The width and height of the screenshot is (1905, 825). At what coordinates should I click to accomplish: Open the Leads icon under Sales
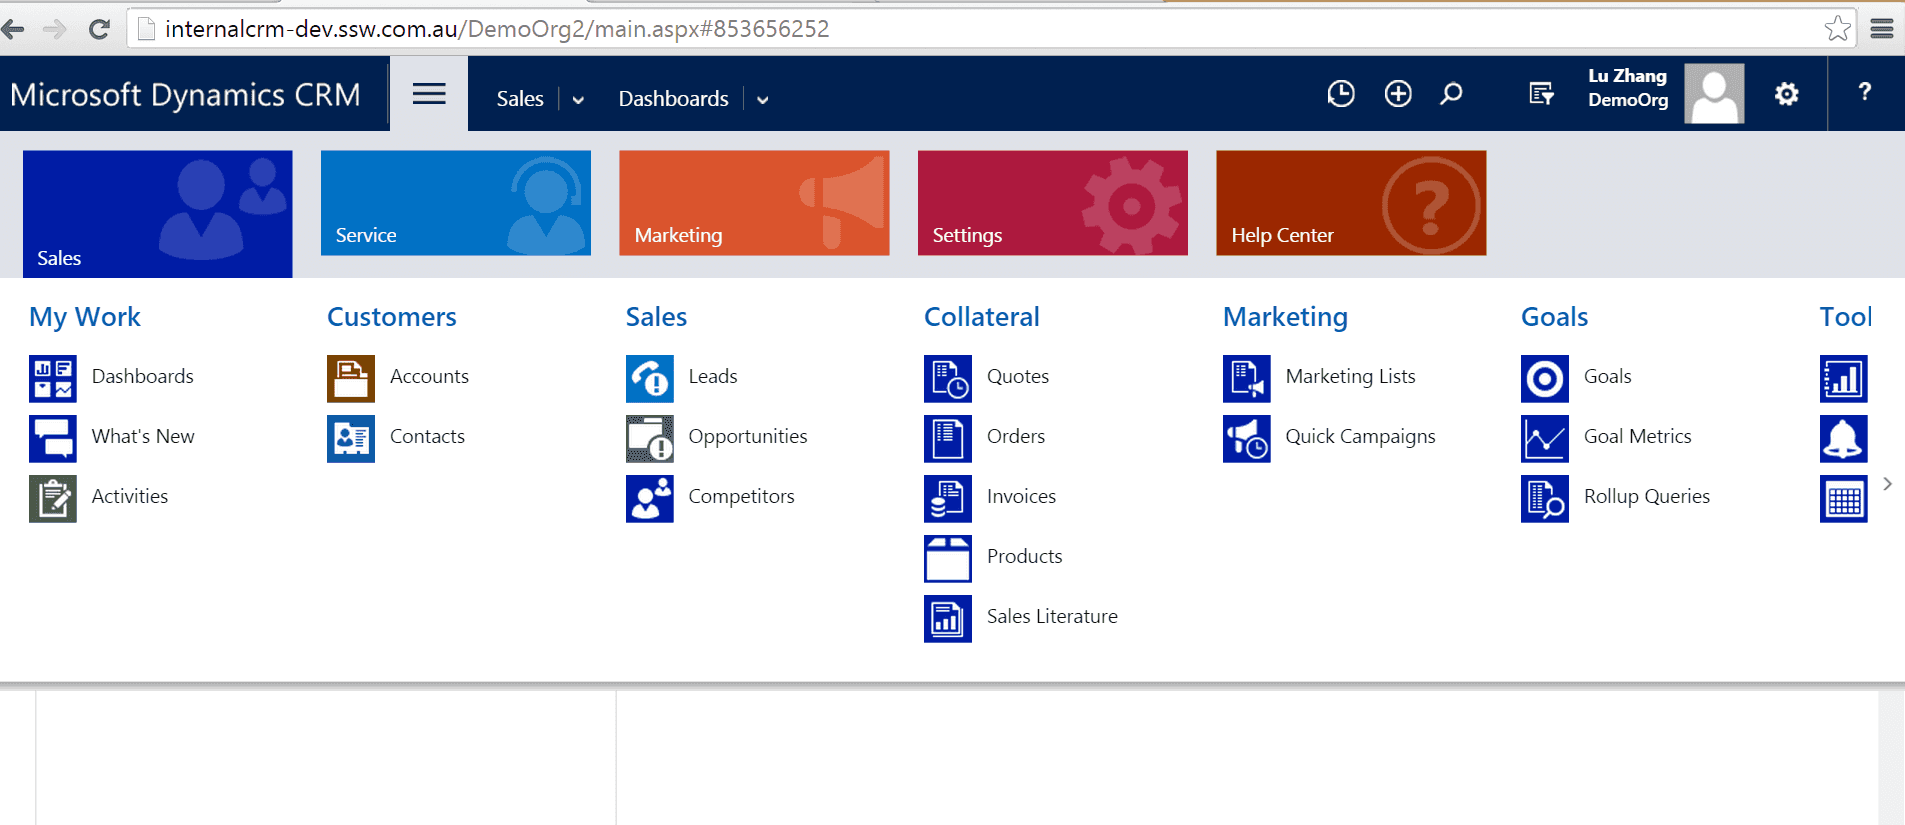[649, 378]
